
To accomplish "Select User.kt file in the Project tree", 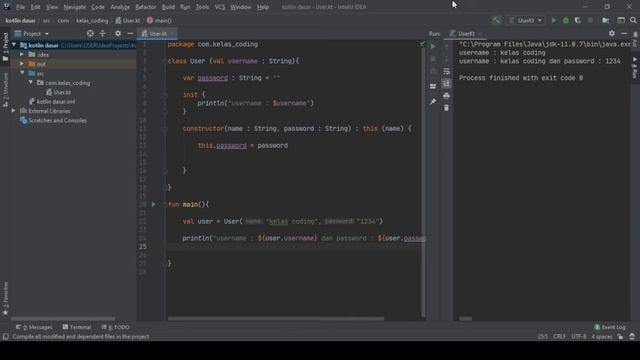I will click(x=58, y=92).
